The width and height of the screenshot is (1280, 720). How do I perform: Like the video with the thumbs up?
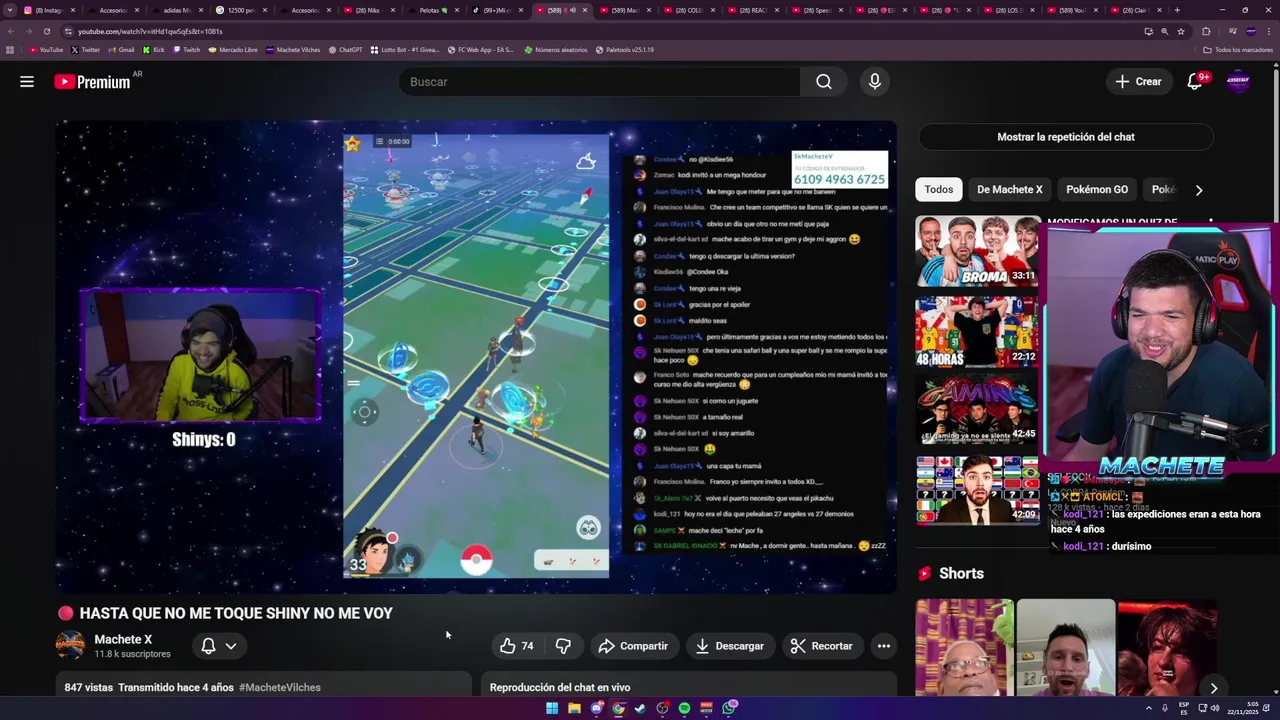click(x=516, y=646)
